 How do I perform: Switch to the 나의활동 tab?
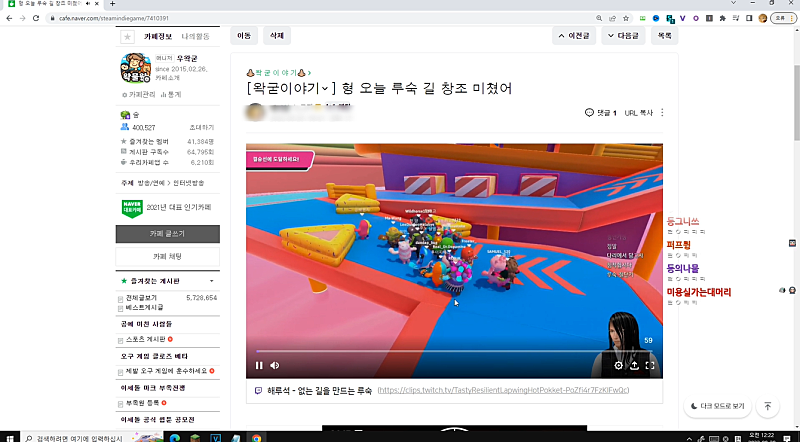(195, 37)
